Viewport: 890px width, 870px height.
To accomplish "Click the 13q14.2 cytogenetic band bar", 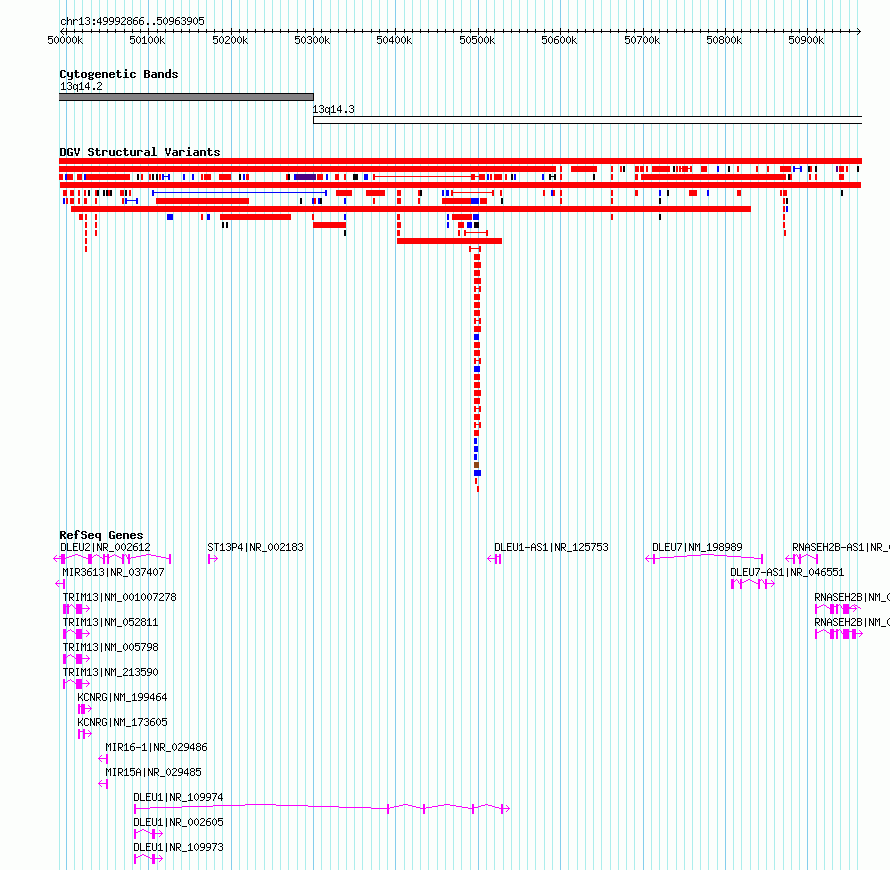I will [x=186, y=97].
